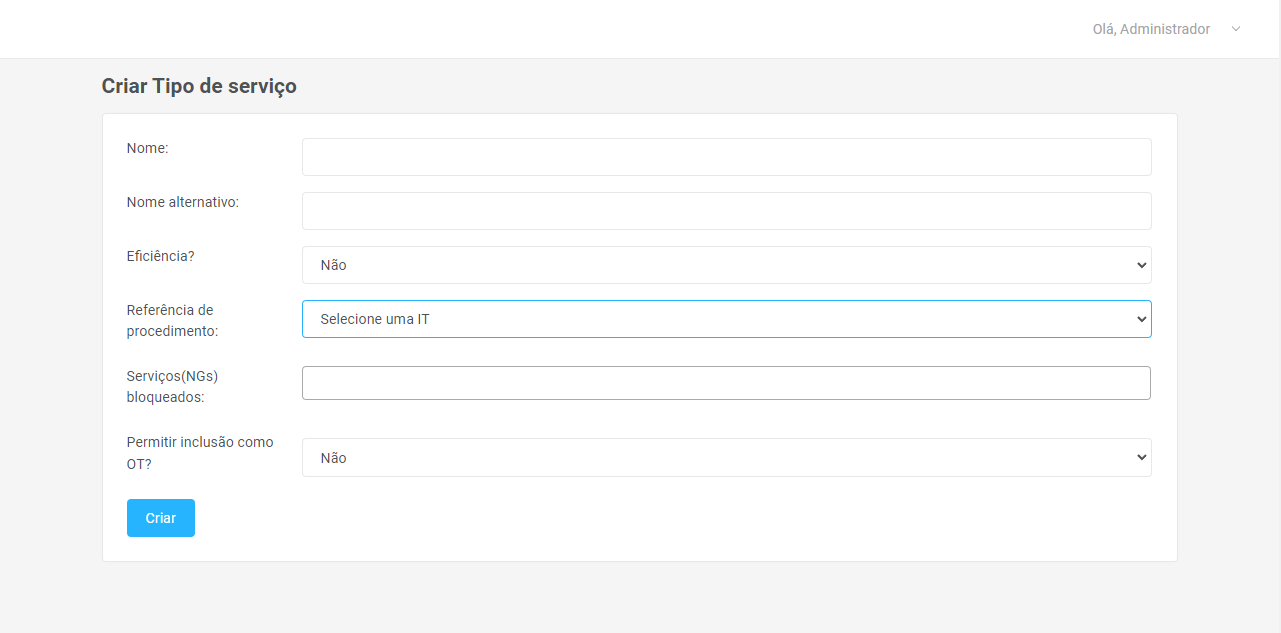The width and height of the screenshot is (1281, 633).
Task: Click the "Referência de procedimento:" label
Action: [x=172, y=320]
